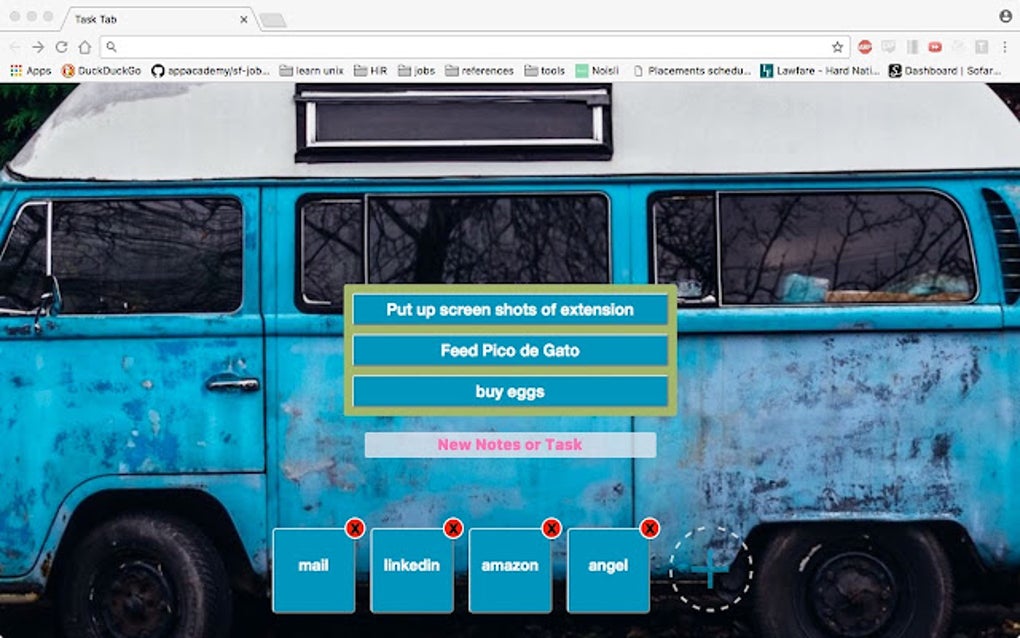
Task: Reload the page
Action: click(x=62, y=47)
